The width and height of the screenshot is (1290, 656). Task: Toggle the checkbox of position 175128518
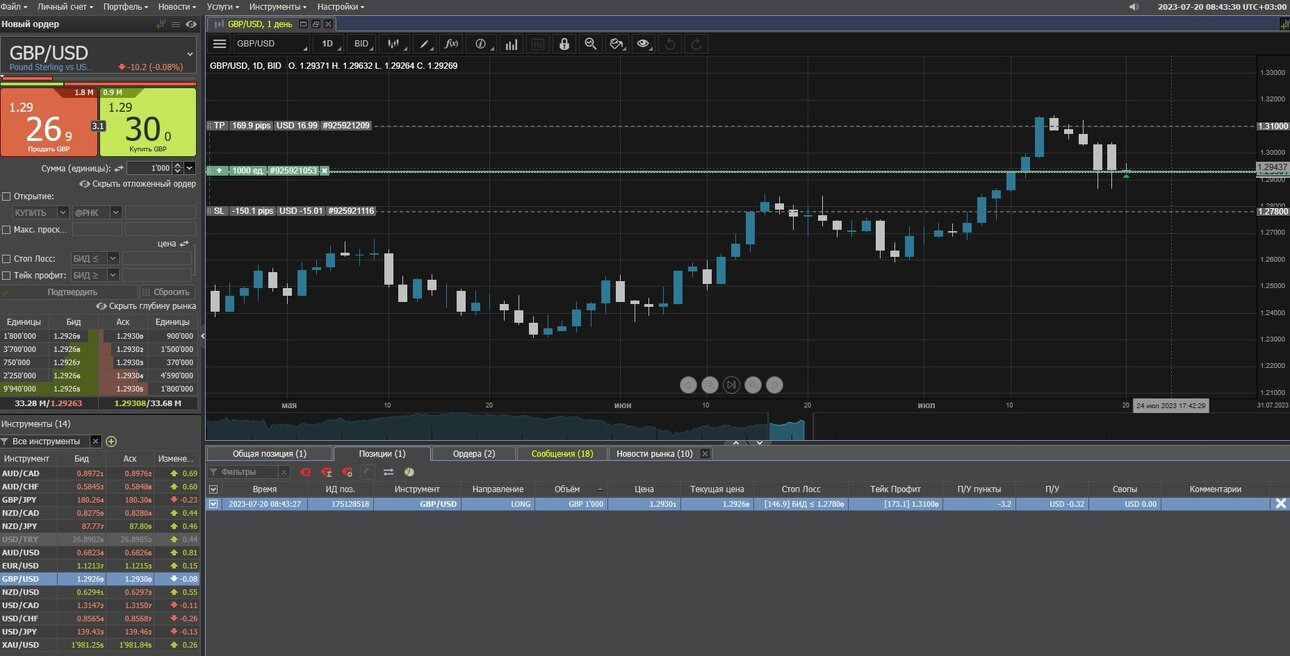(213, 504)
